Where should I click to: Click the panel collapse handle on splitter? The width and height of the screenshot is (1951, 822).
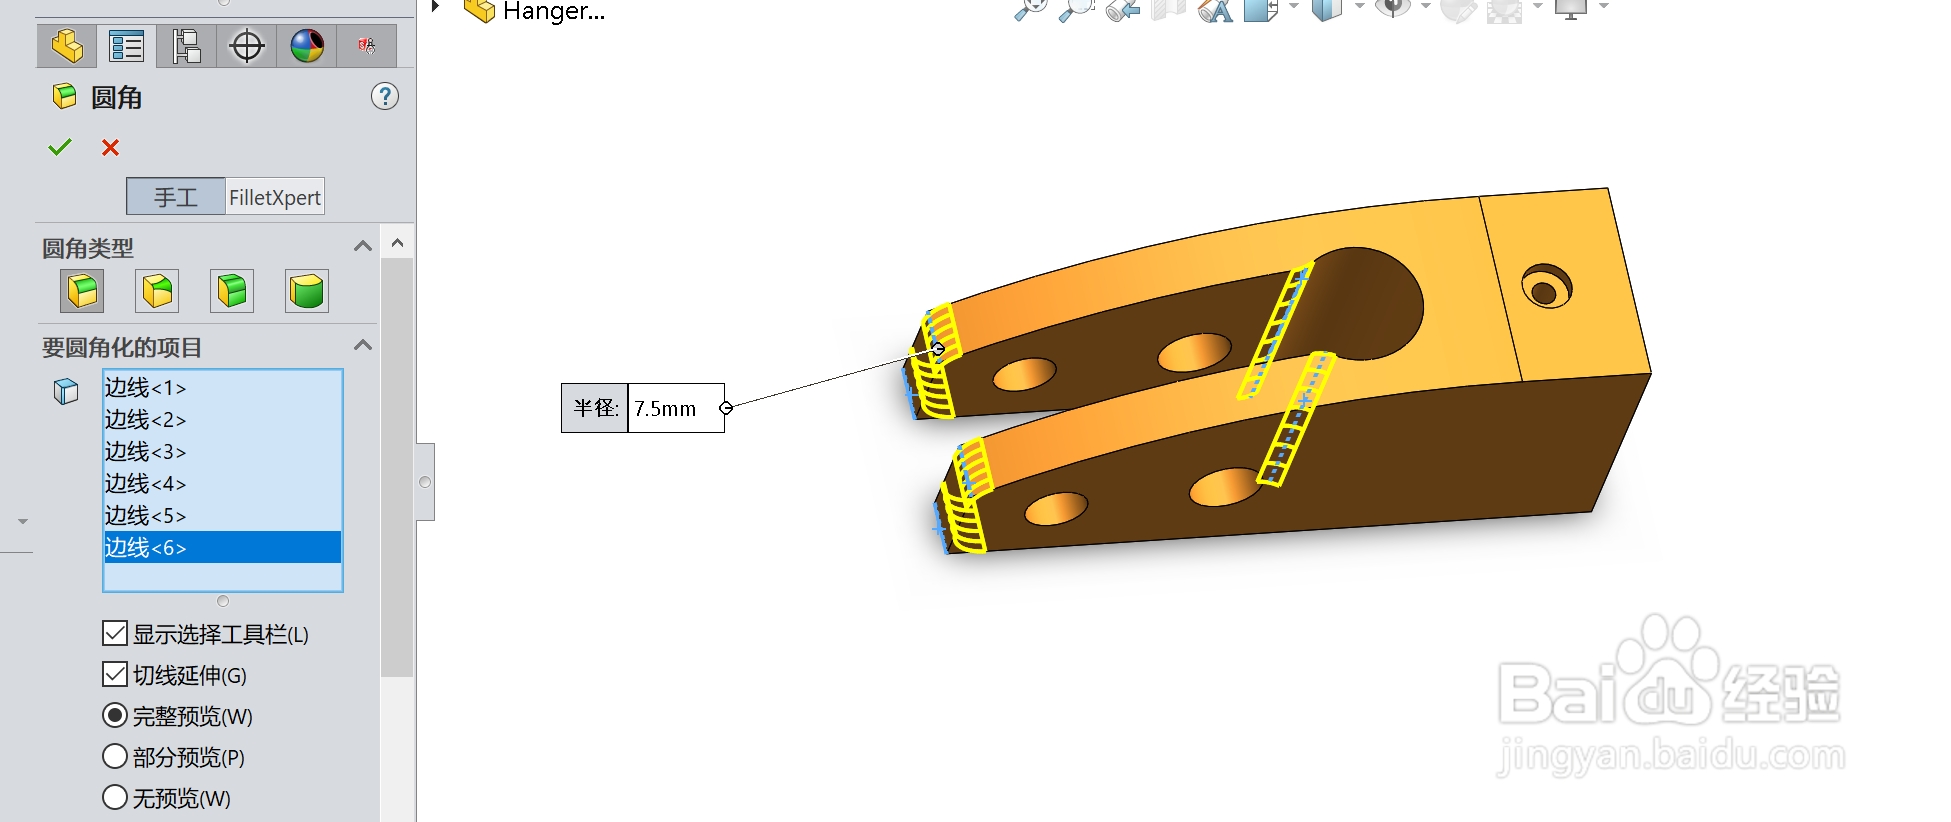pyautogui.click(x=425, y=482)
